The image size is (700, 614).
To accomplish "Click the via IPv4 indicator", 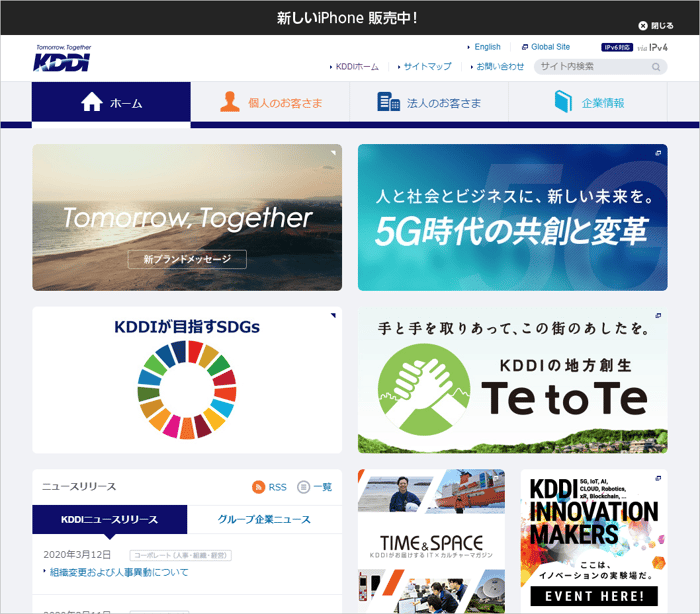I will pos(652,47).
